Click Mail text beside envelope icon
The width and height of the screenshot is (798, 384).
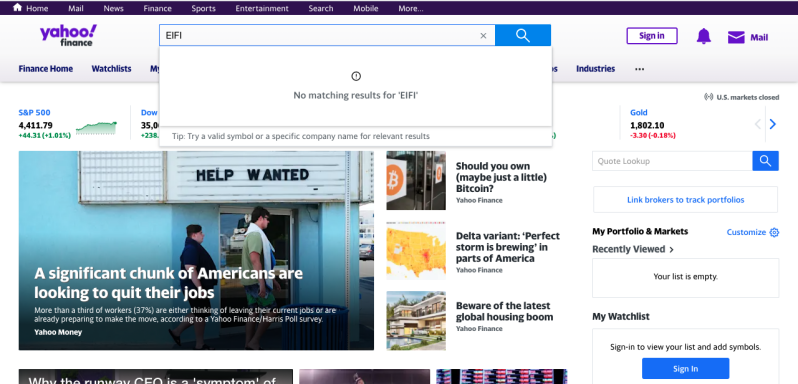[759, 37]
